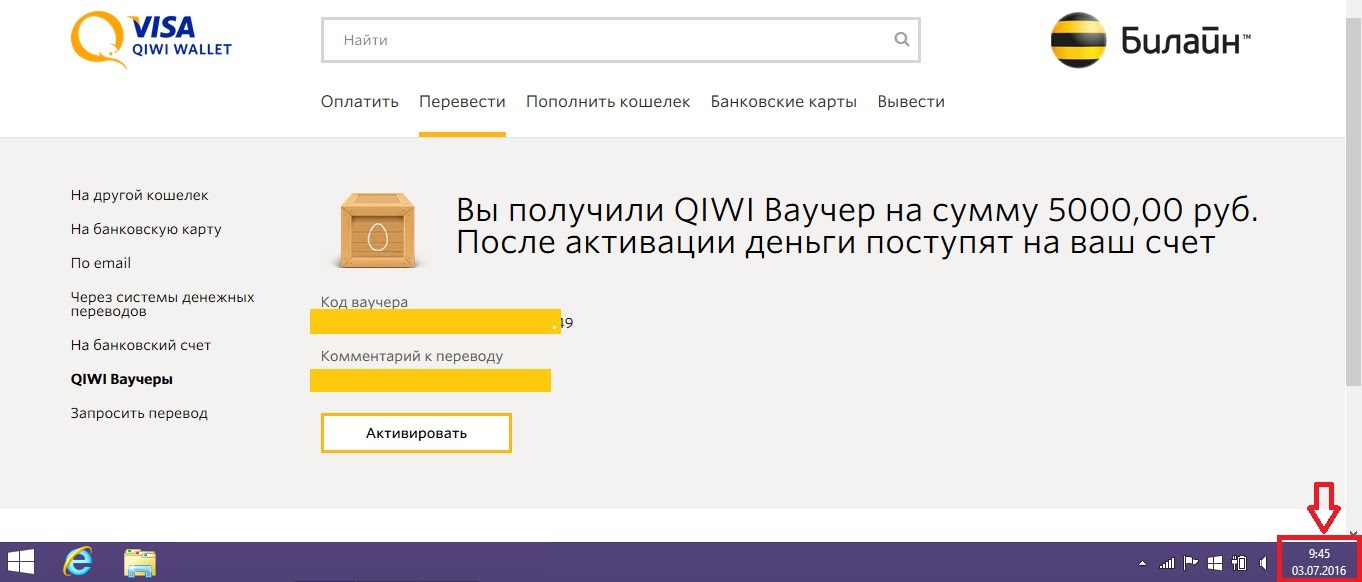1362x582 pixels.
Task: Click the Комментарий к переводу label
Action: [x=412, y=356]
